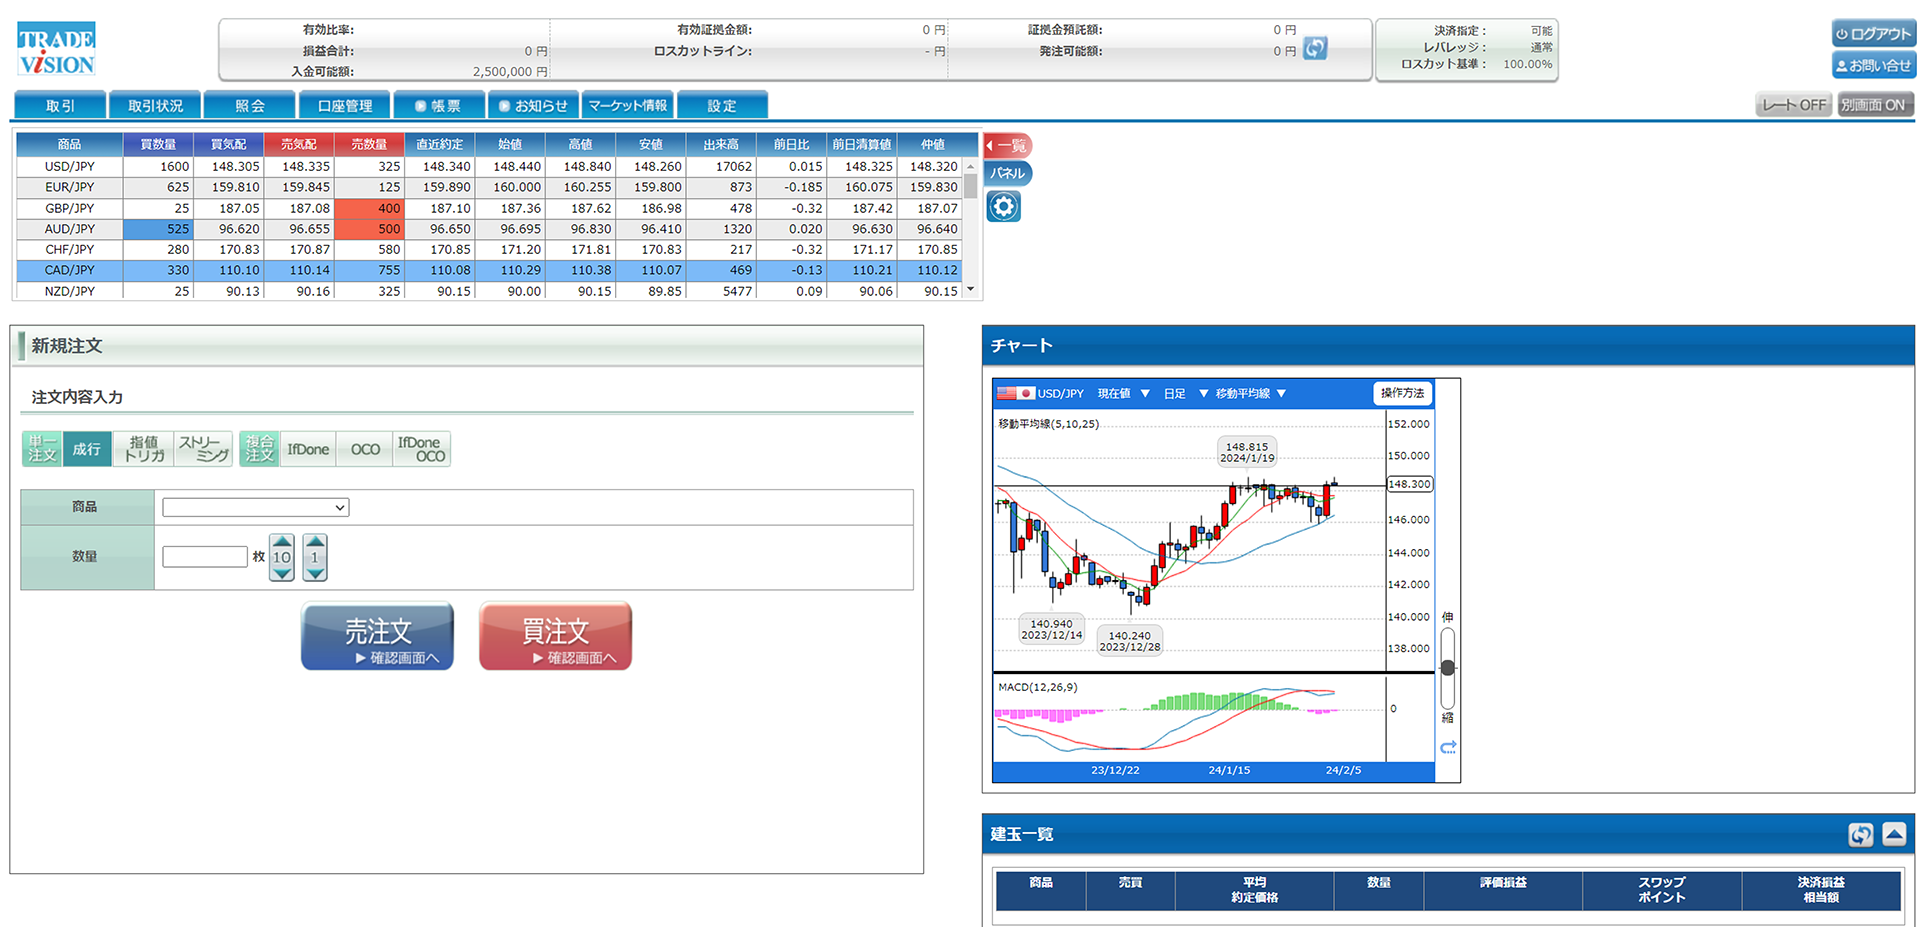Screen dimensions: 1920x927
Task: Toggle レート OFF button
Action: point(1794,105)
